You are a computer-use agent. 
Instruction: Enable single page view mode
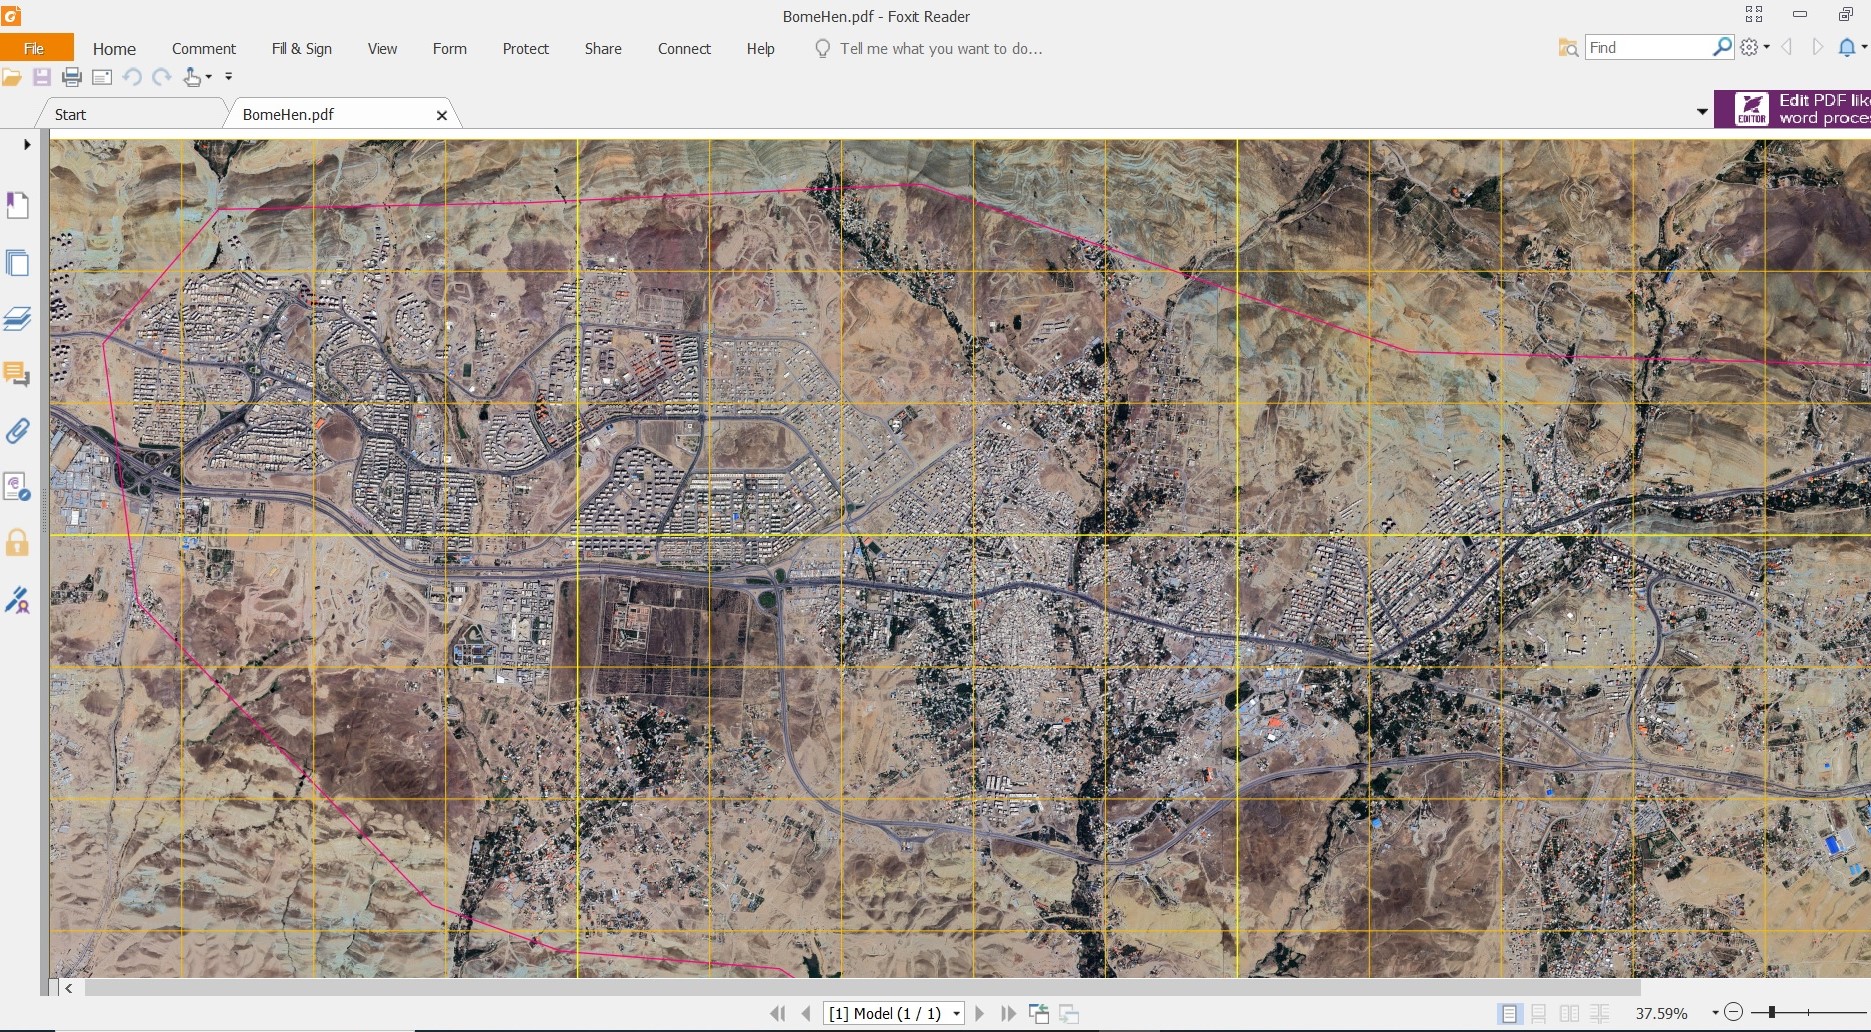1508,1014
